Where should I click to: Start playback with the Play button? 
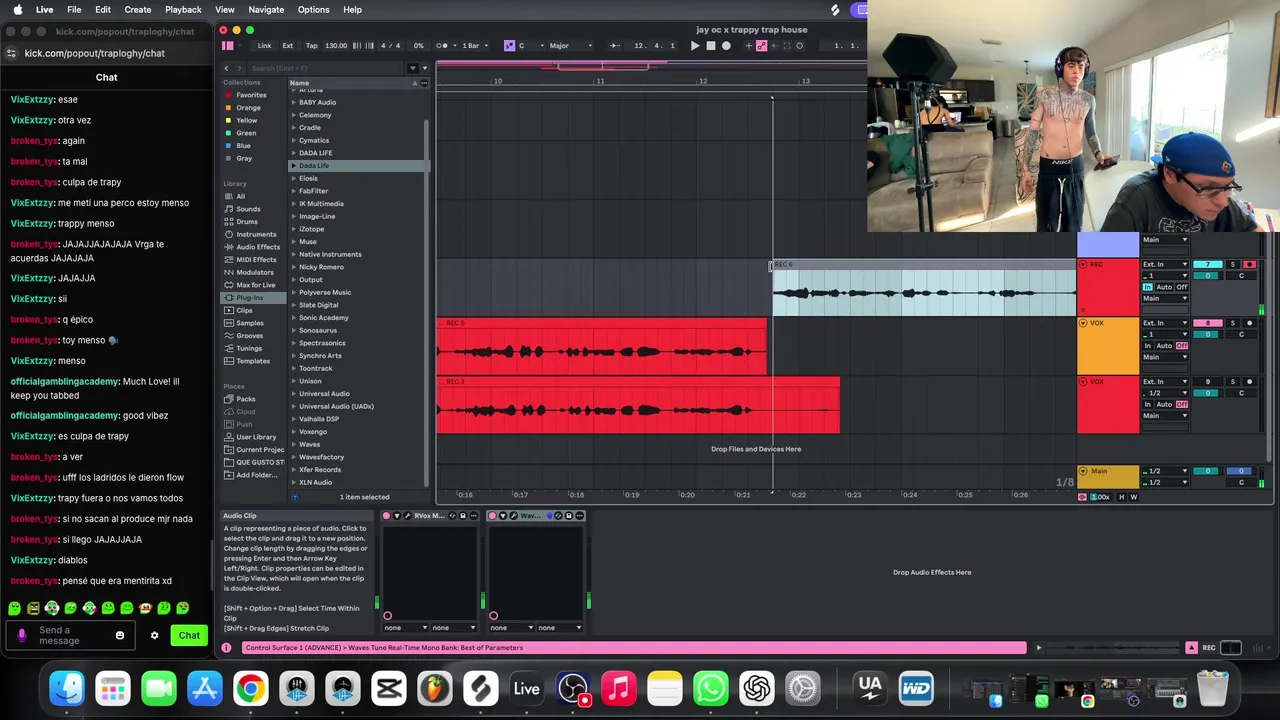point(695,46)
